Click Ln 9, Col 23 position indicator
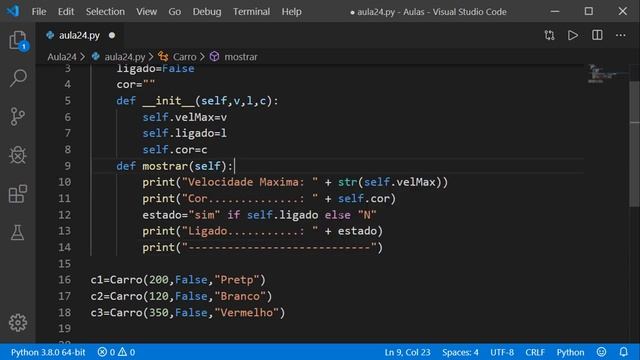Image resolution: width=640 pixels, height=360 pixels. tap(407, 352)
